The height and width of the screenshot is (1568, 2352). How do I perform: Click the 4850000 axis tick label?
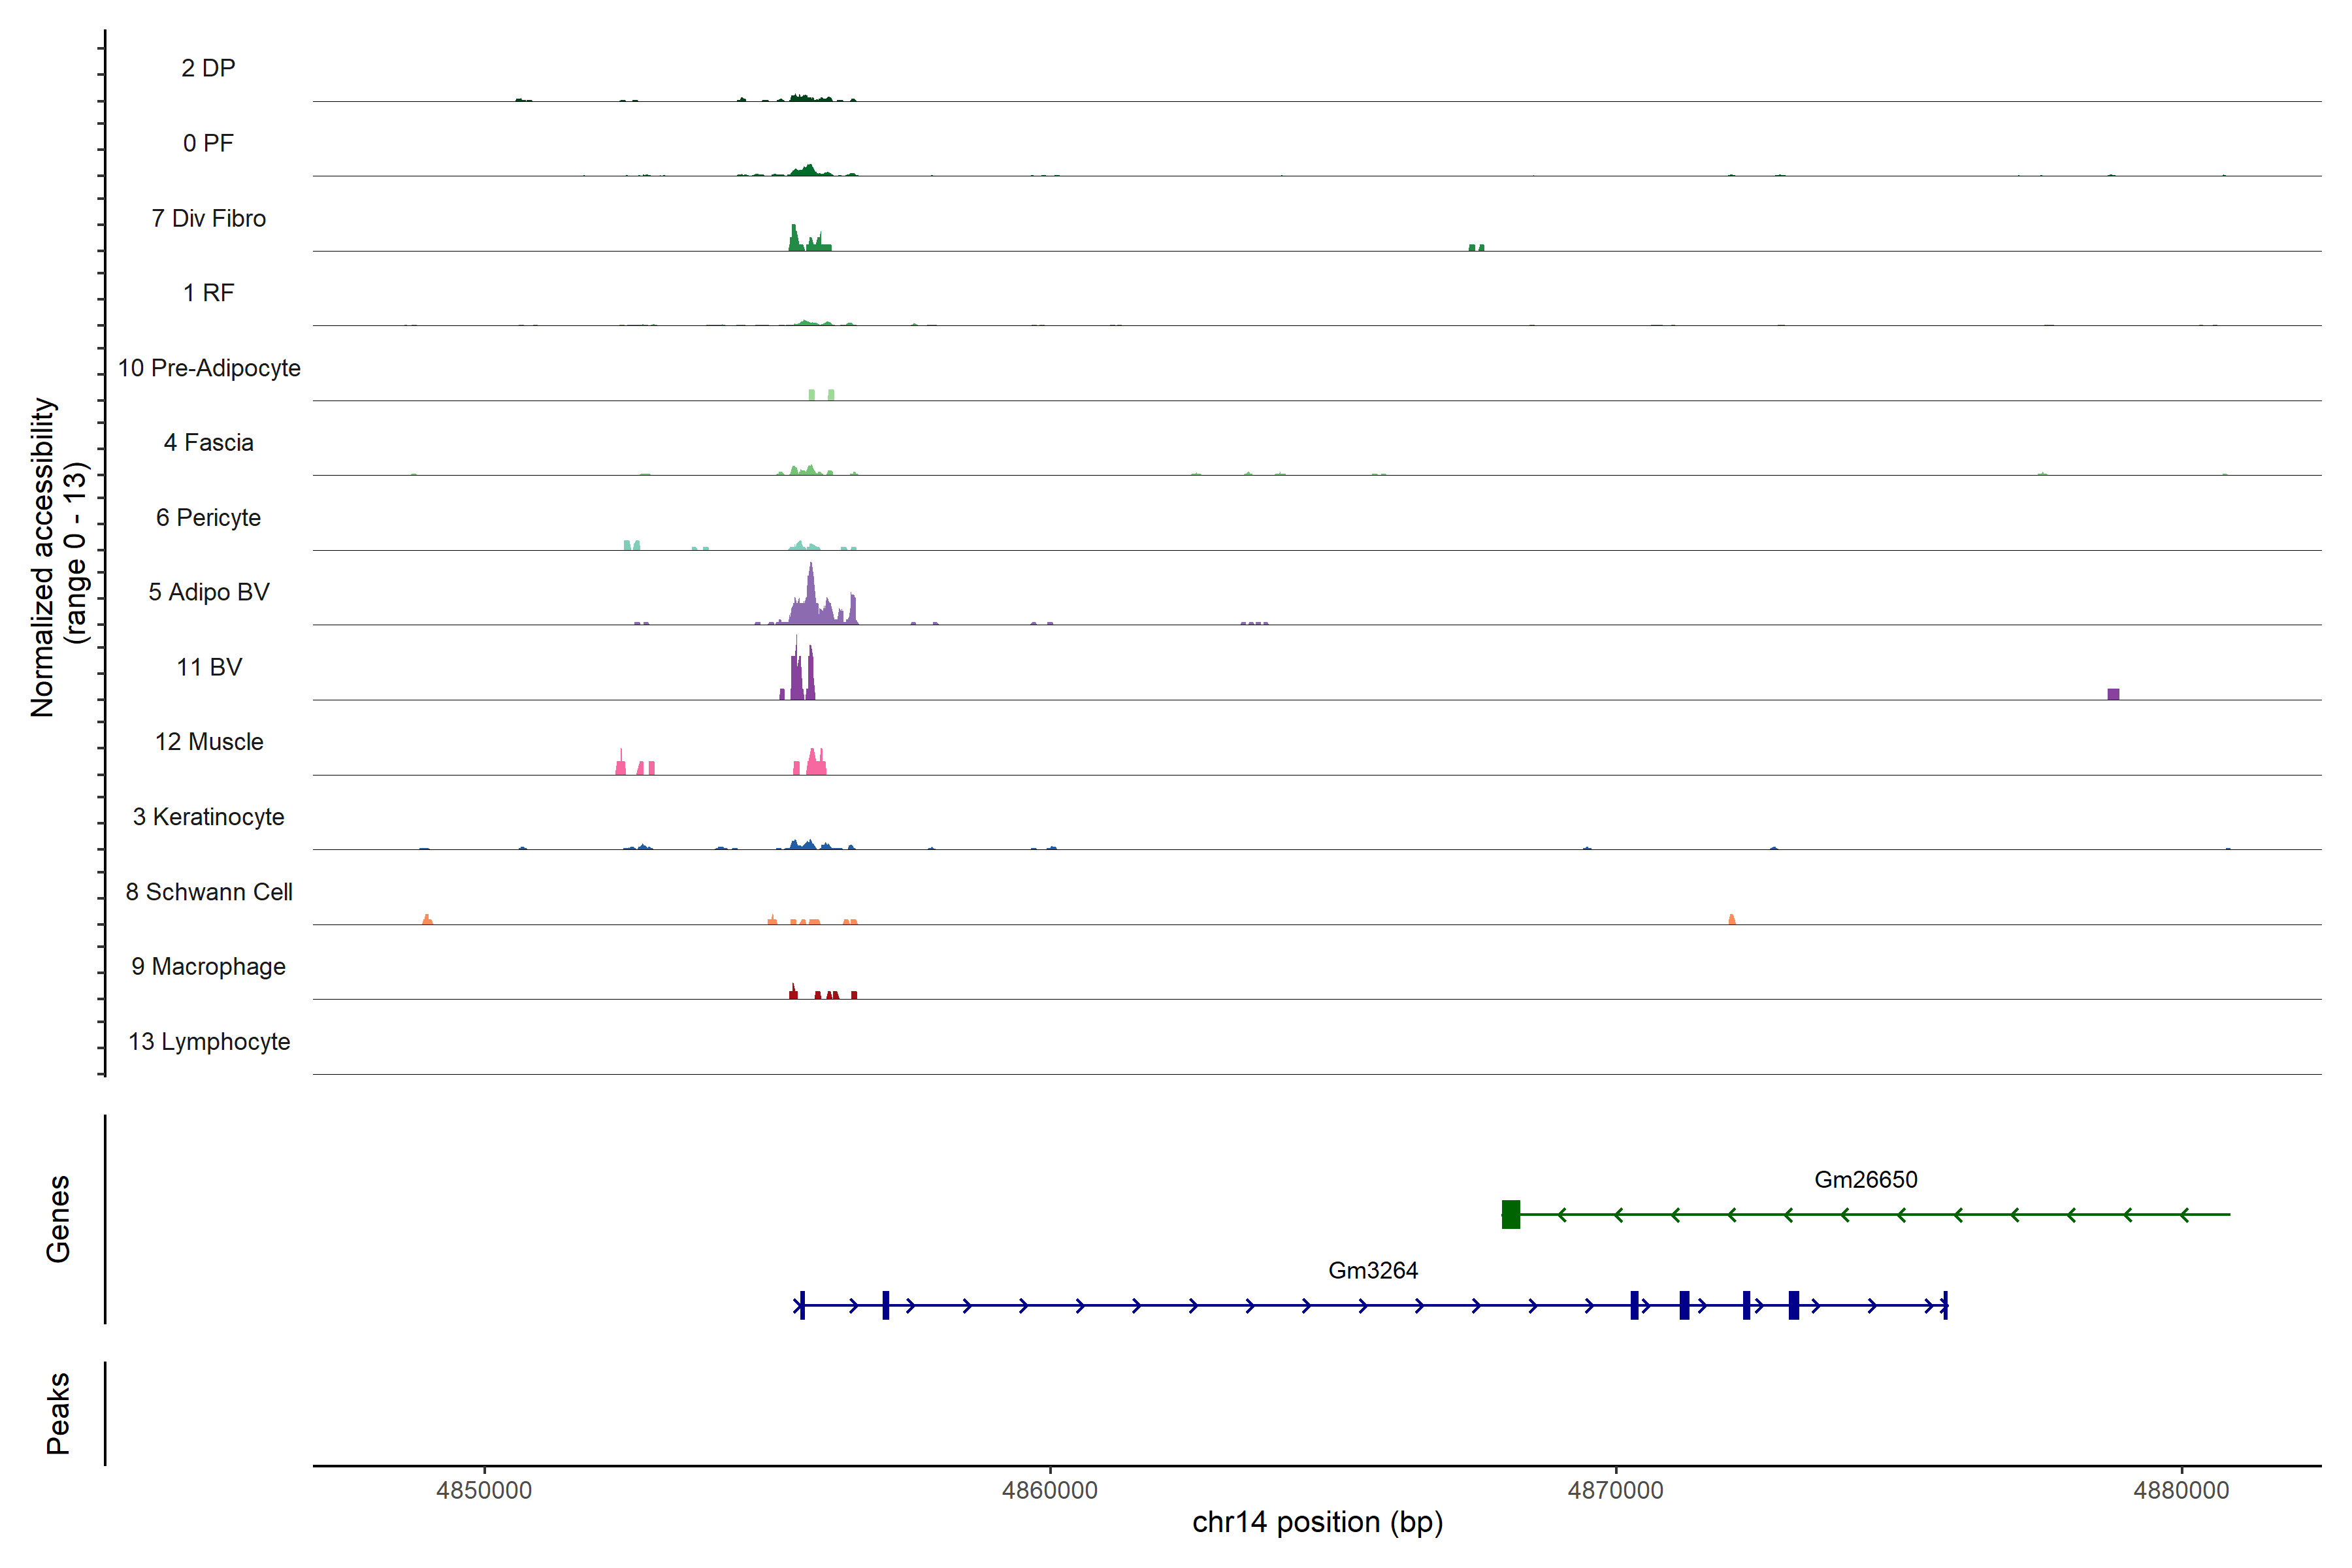tap(484, 1490)
